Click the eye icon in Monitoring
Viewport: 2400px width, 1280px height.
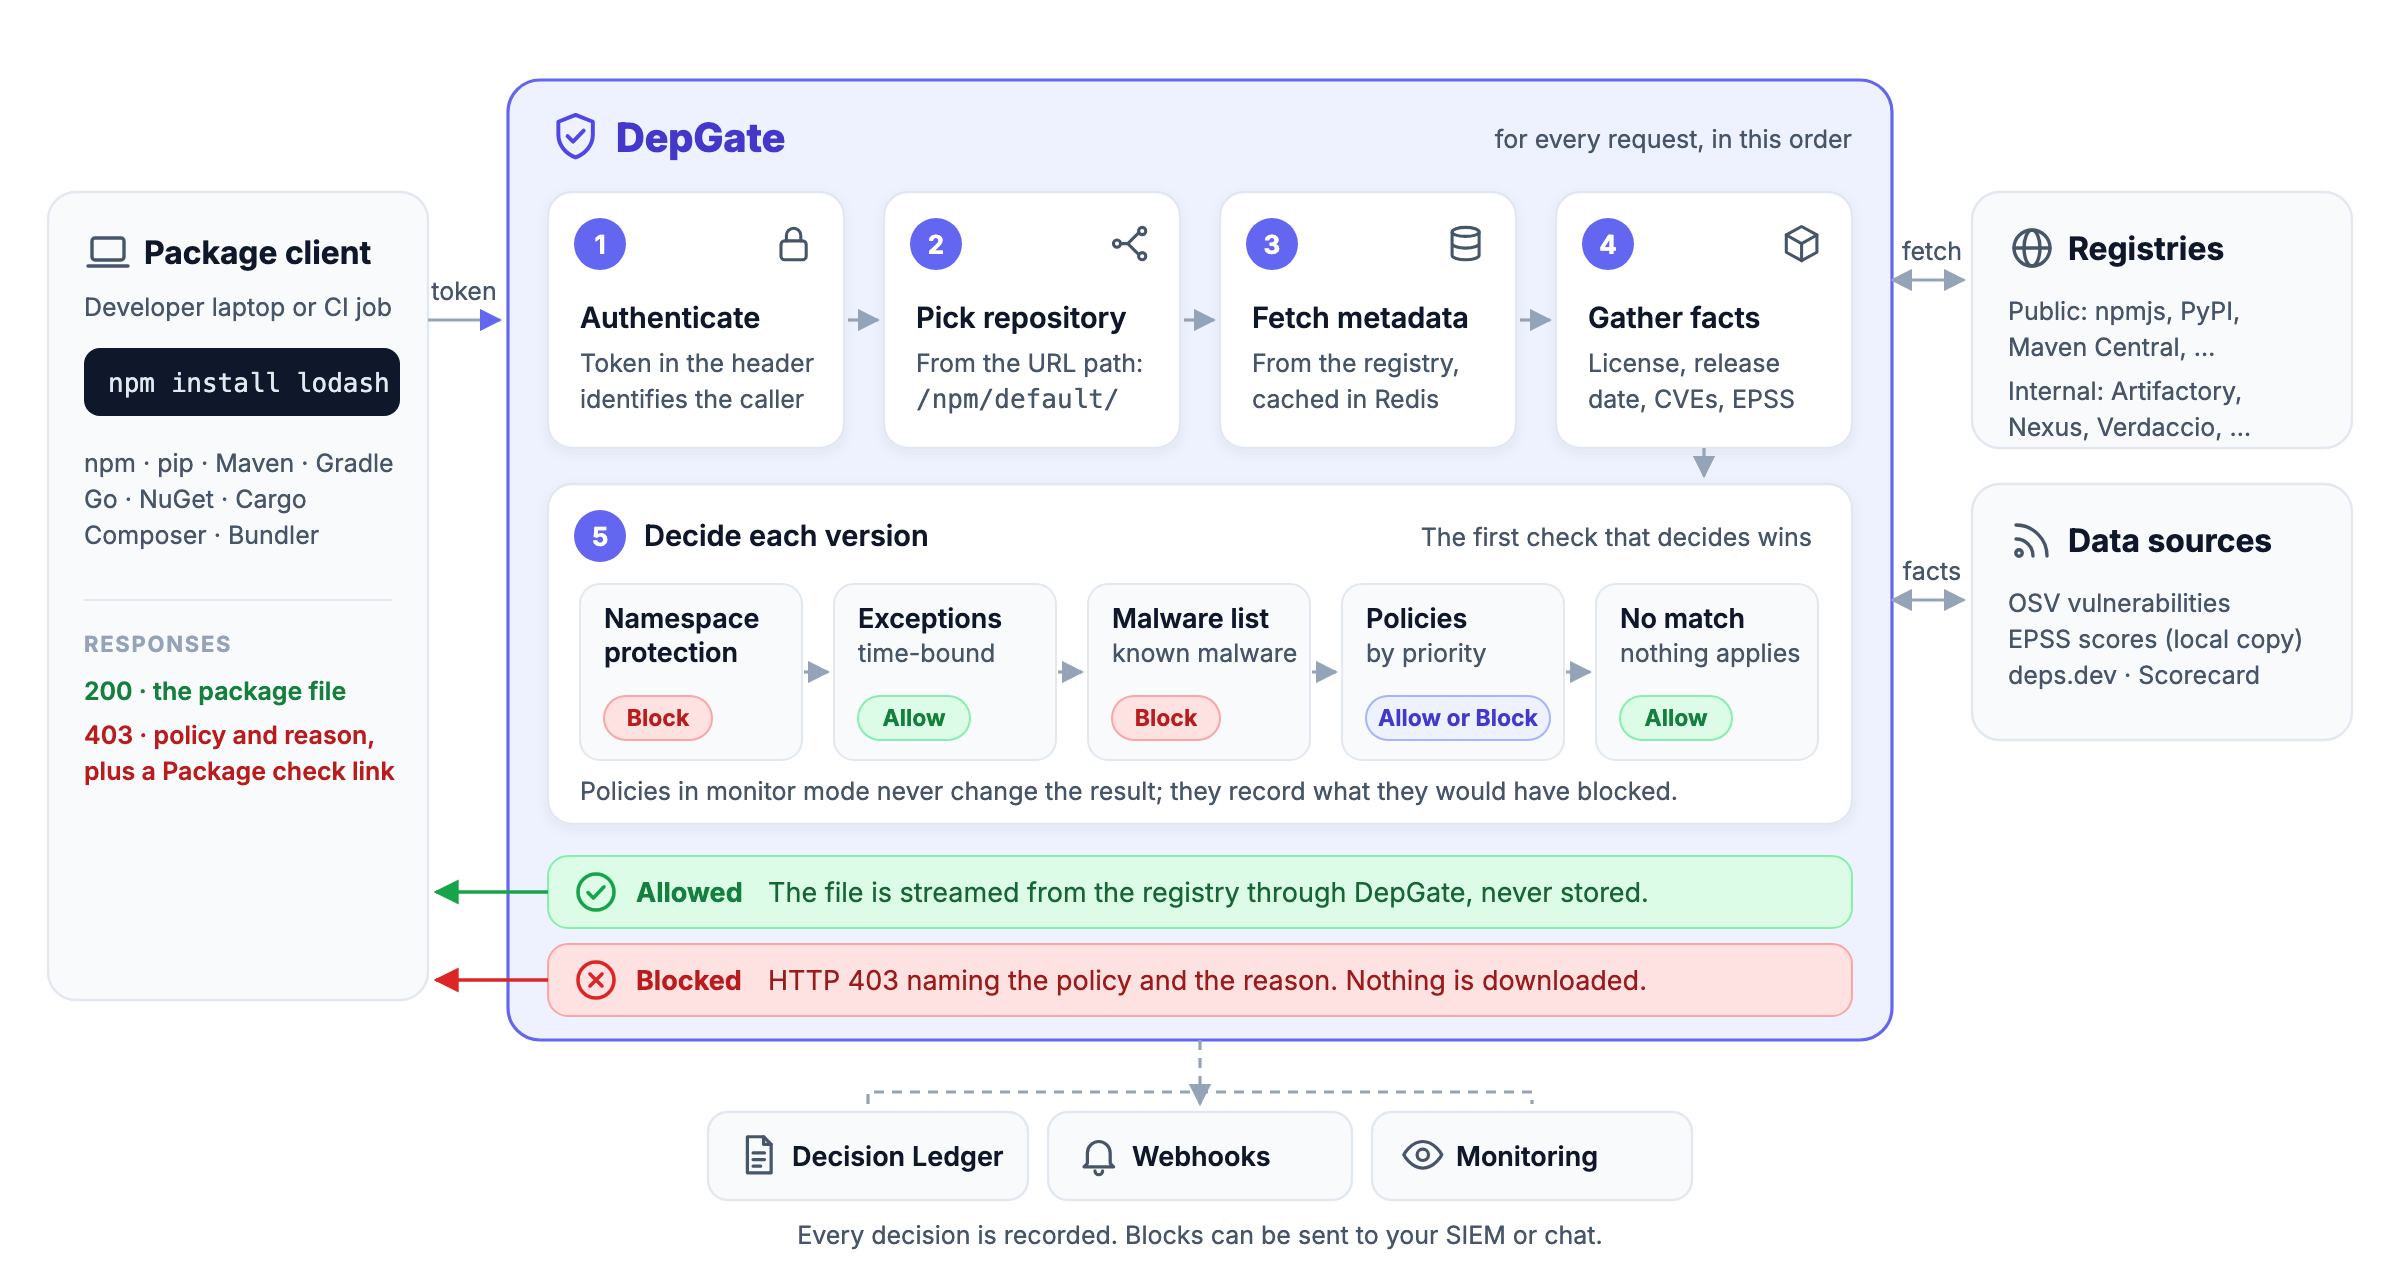tap(1422, 1155)
